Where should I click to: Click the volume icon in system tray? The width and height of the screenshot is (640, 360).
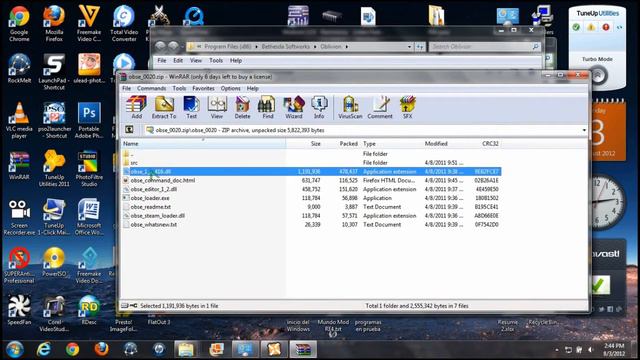[591, 350]
